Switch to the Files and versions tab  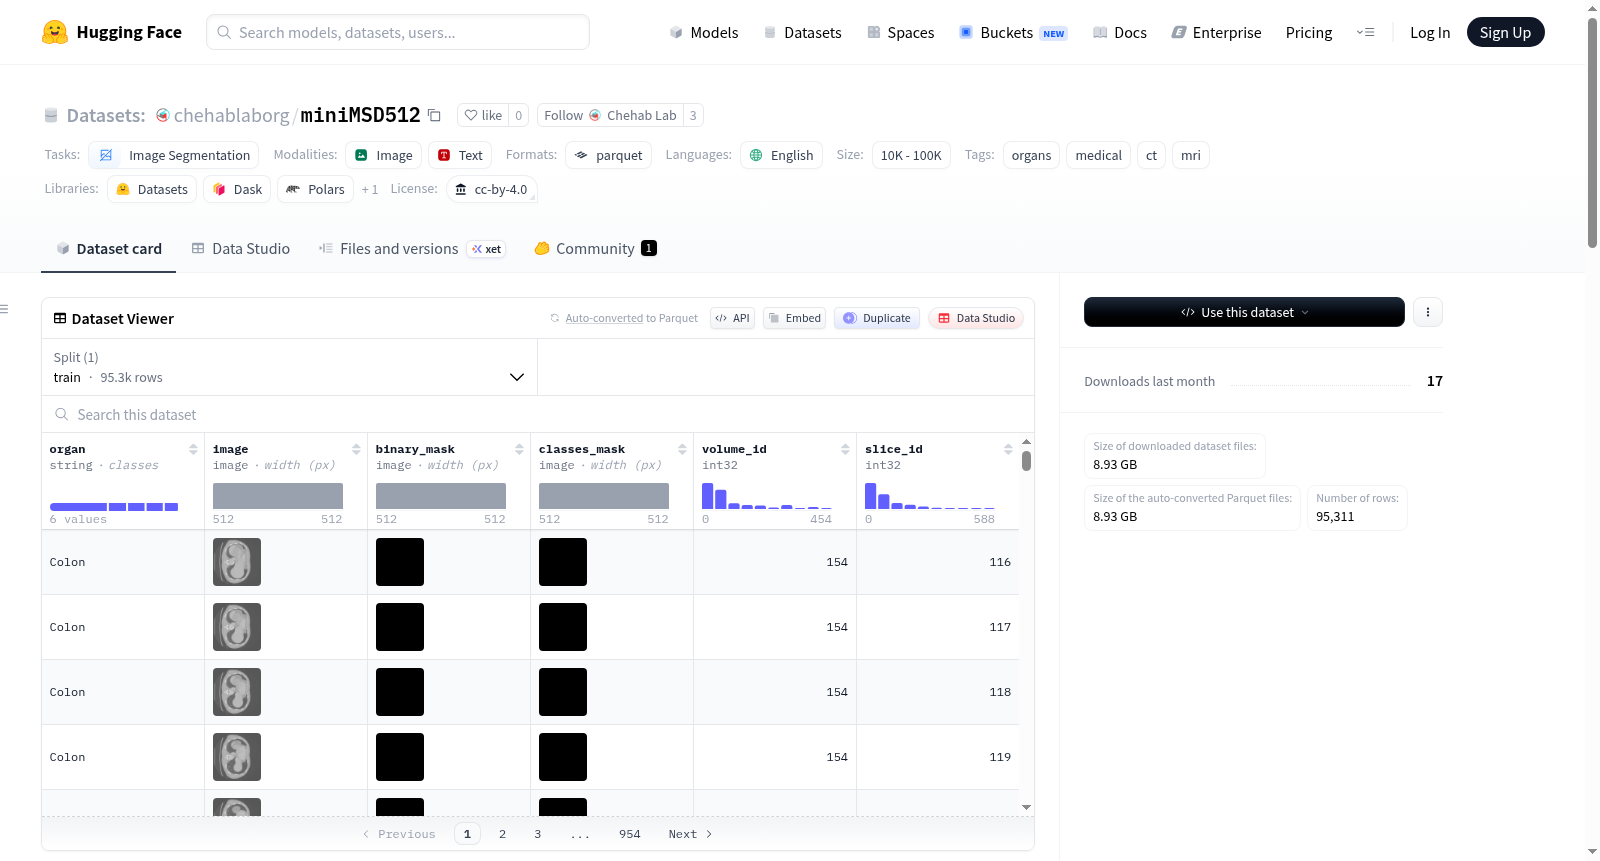coord(412,249)
